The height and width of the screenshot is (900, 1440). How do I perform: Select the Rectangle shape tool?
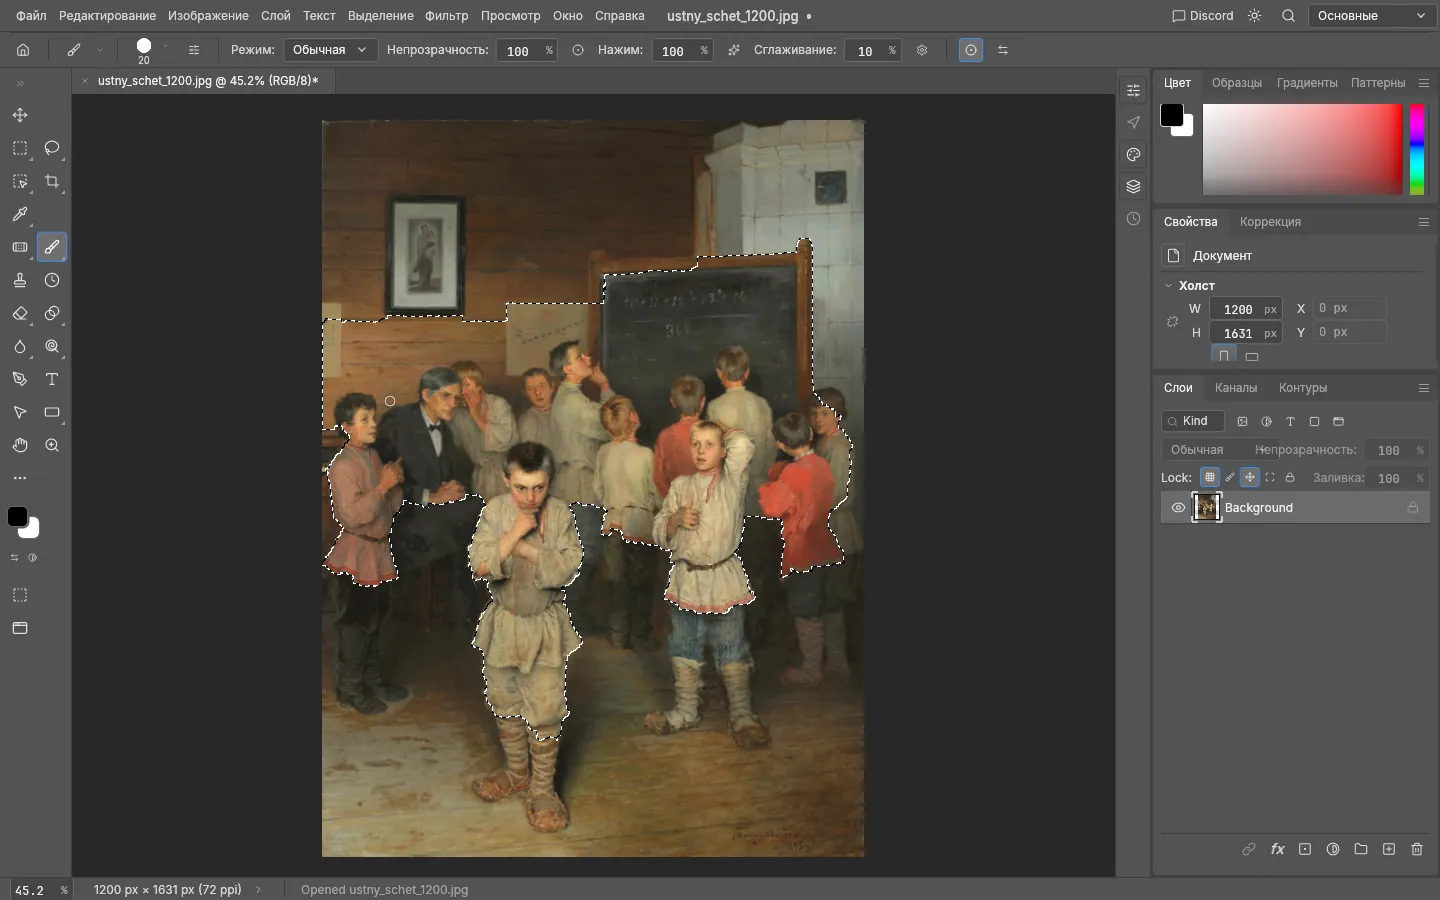pyautogui.click(x=52, y=412)
